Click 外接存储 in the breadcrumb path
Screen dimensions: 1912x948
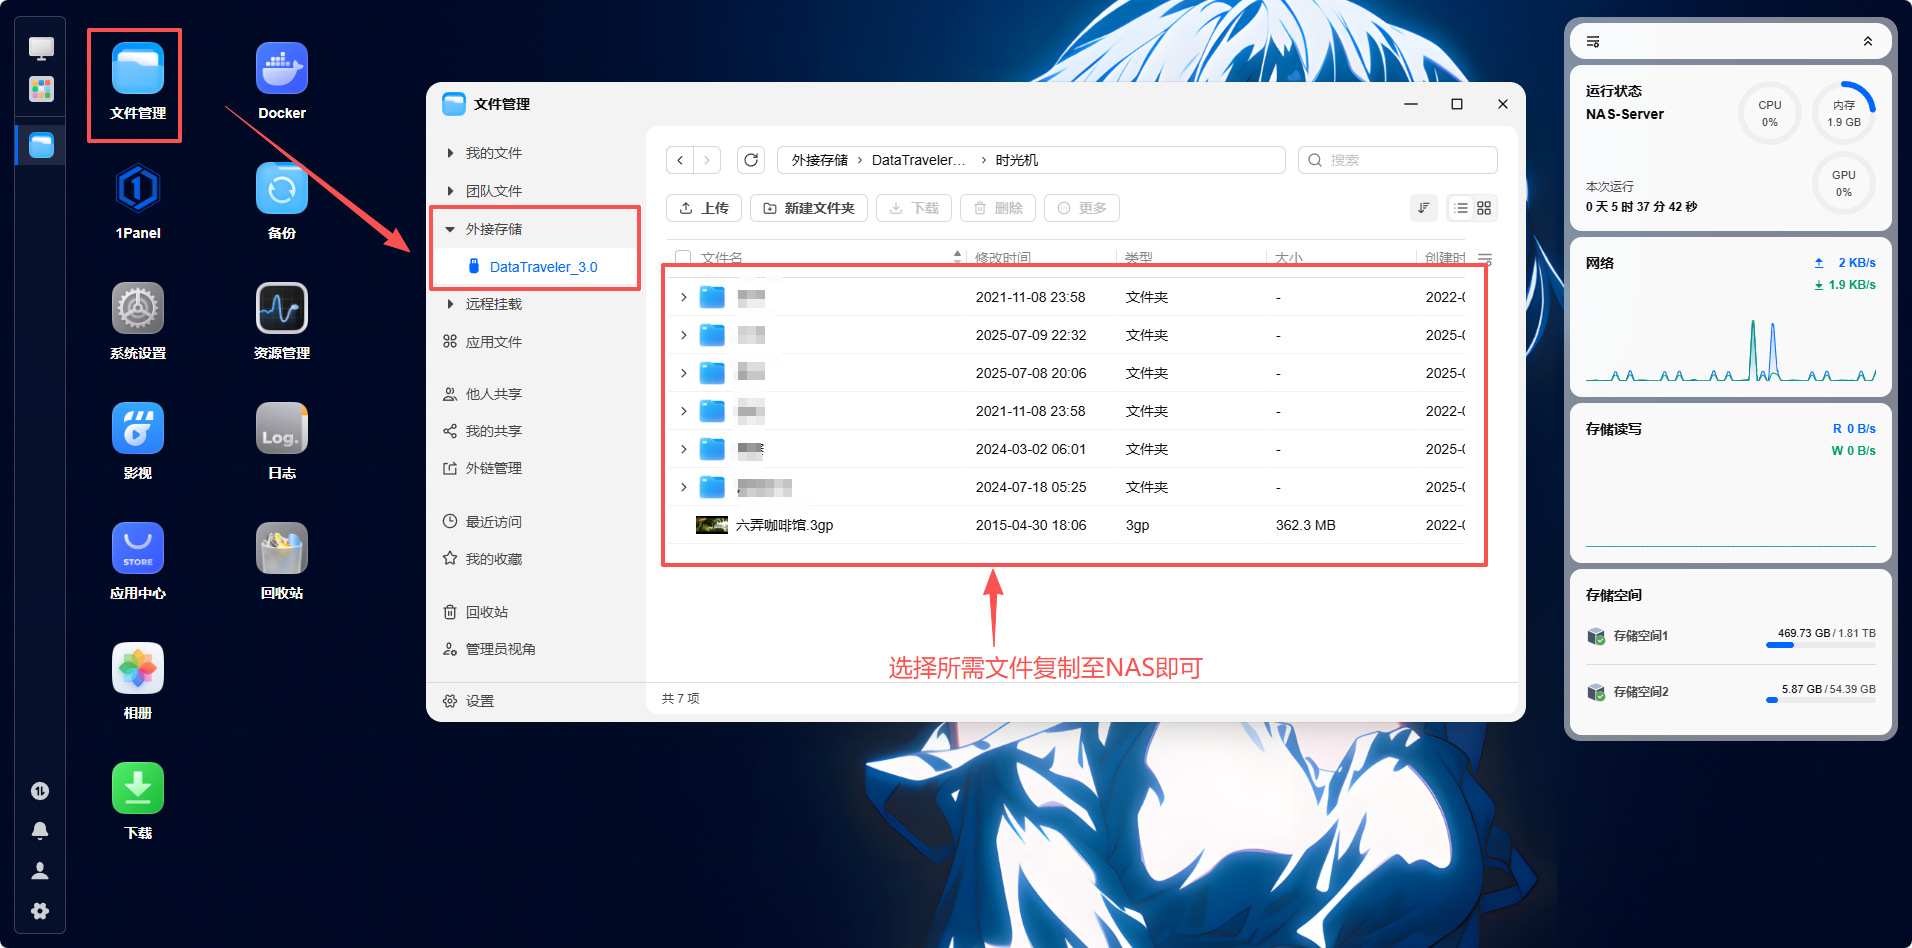(x=819, y=160)
